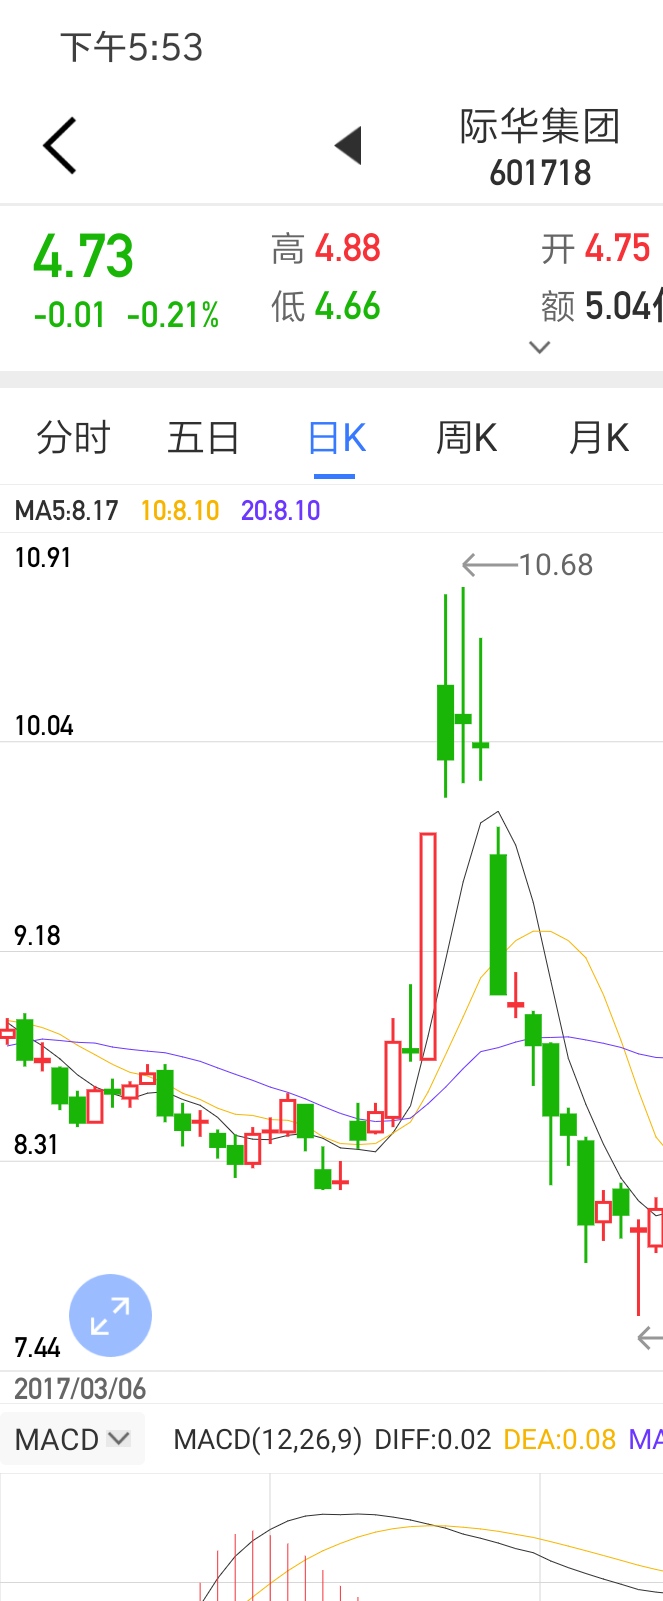Open the 月K monthly chart tab
This screenshot has width=663, height=1601.
point(598,438)
